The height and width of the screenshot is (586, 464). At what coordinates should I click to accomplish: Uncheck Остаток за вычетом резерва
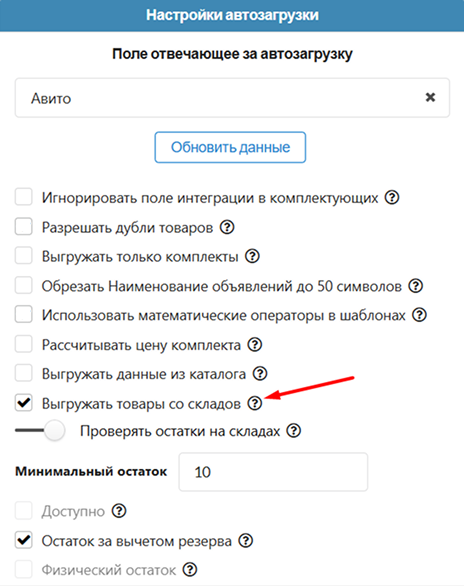[24, 540]
